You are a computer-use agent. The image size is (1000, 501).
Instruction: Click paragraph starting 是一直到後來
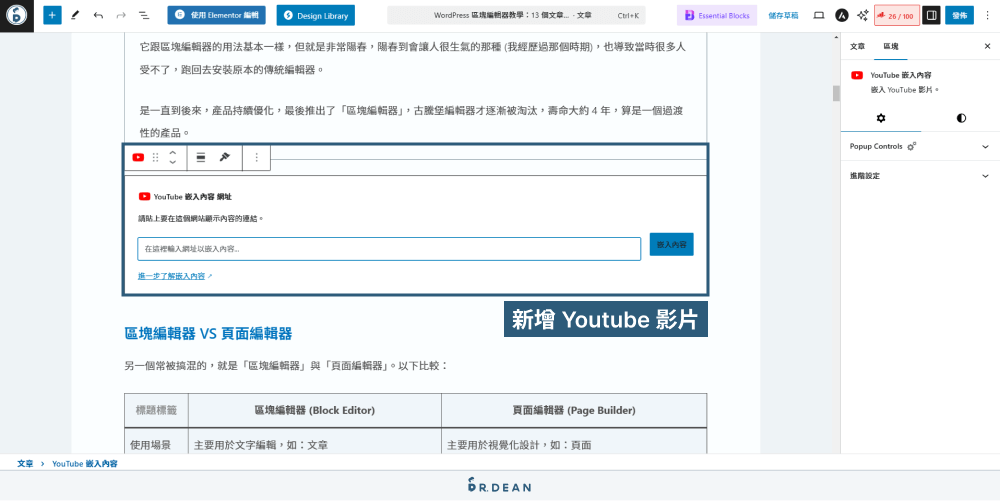413,121
